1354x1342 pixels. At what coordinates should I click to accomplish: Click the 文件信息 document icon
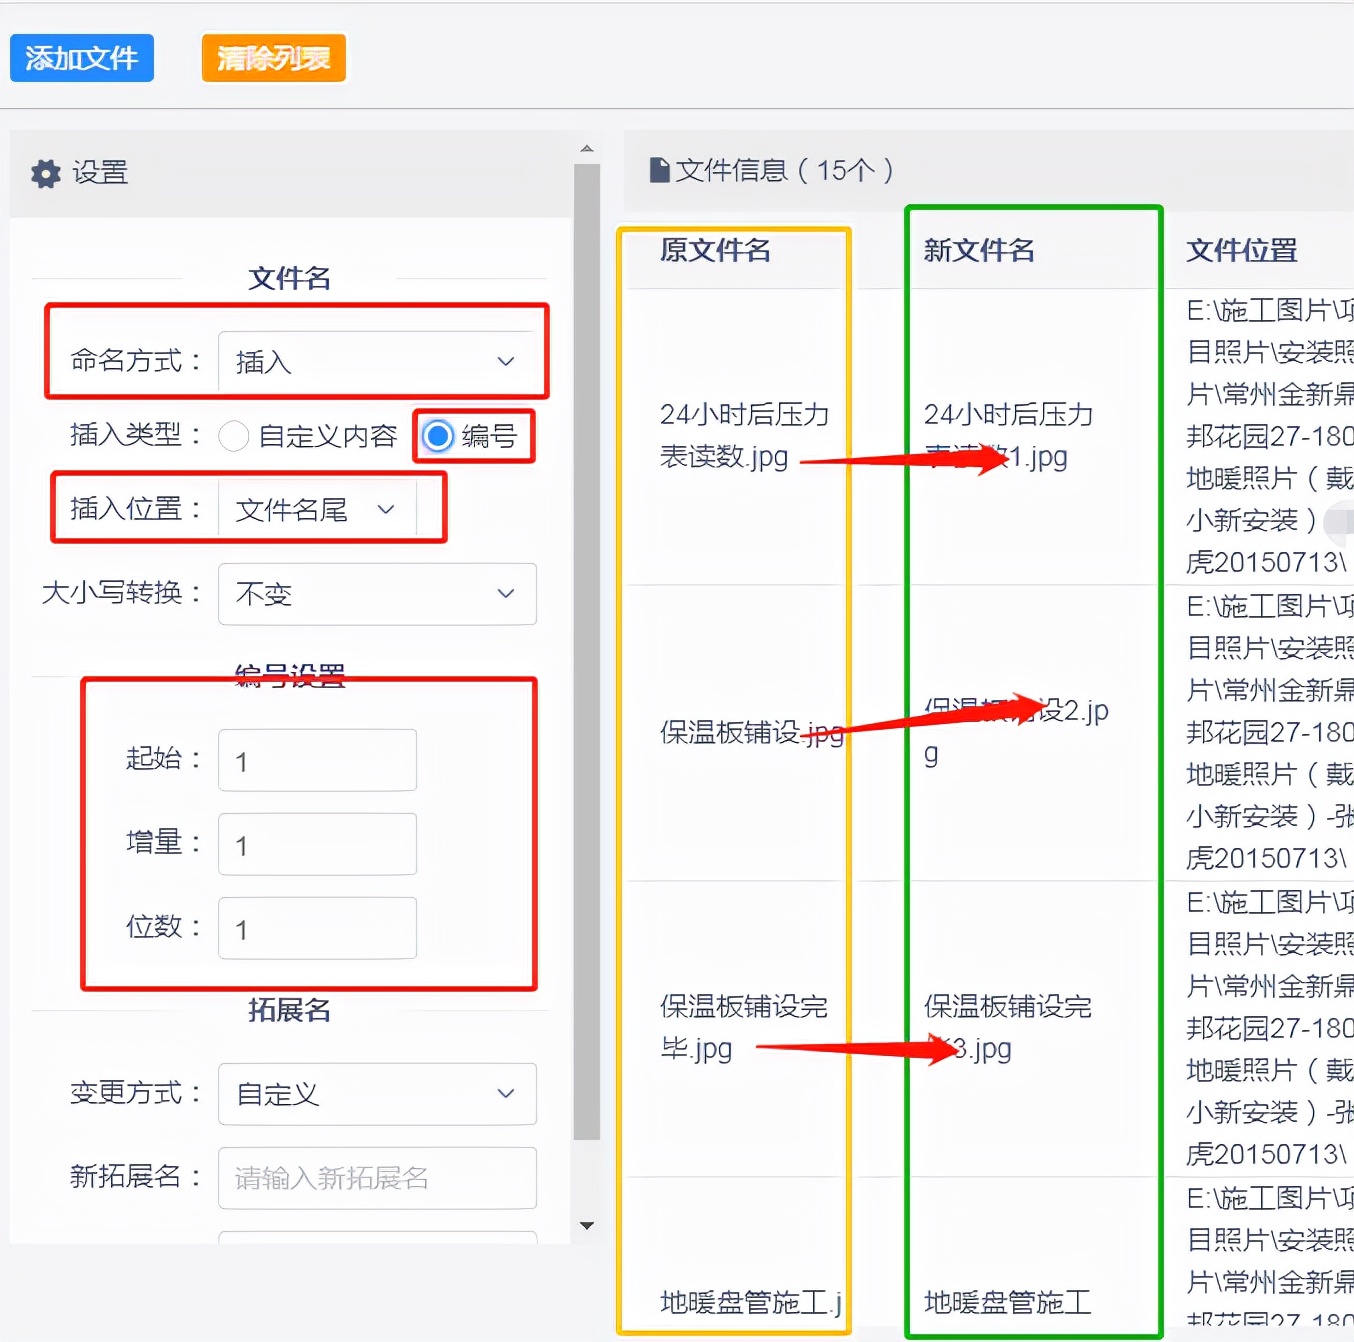click(x=661, y=170)
